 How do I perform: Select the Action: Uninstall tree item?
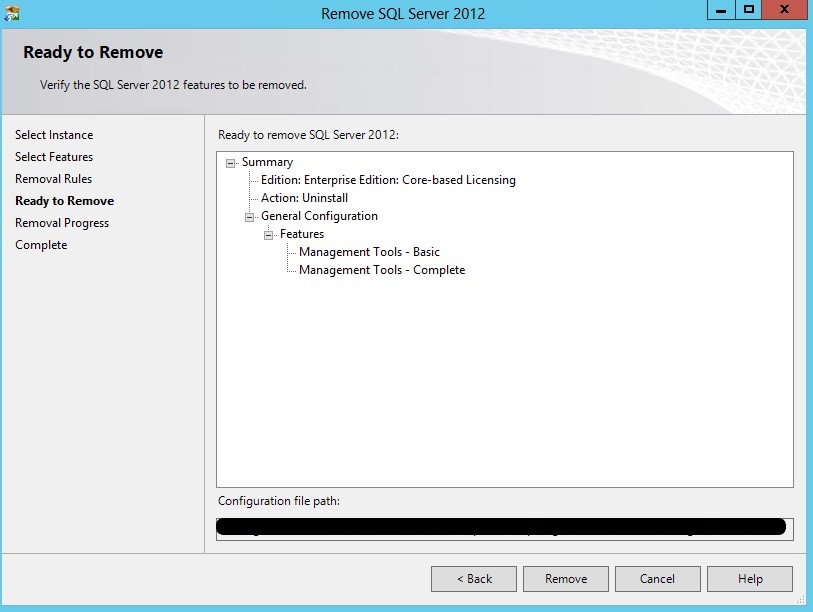coord(304,198)
